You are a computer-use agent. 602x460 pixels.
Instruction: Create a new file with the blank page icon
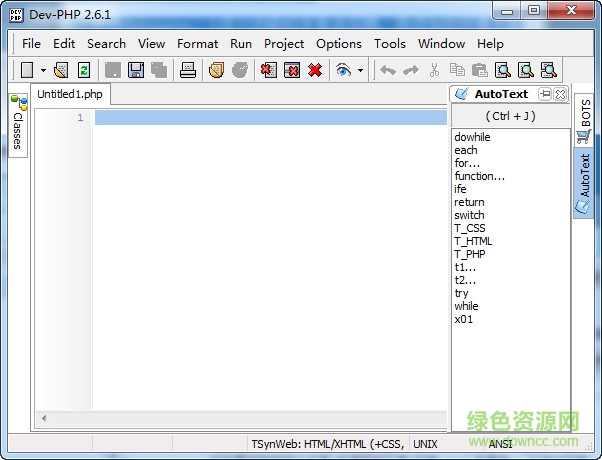tap(27, 70)
